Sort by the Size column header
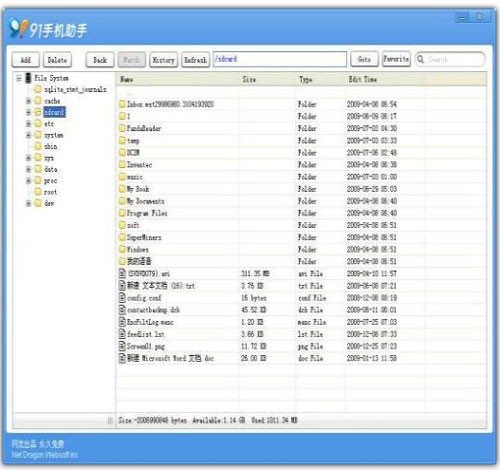The image size is (500, 470). point(267,79)
